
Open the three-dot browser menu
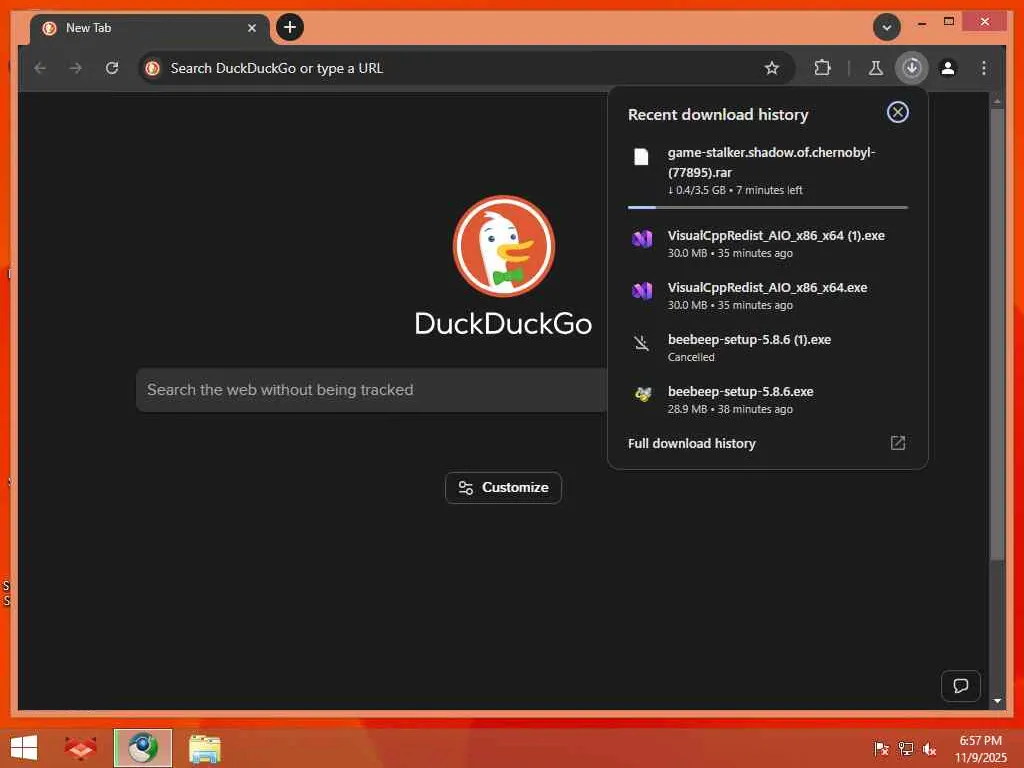tap(984, 68)
